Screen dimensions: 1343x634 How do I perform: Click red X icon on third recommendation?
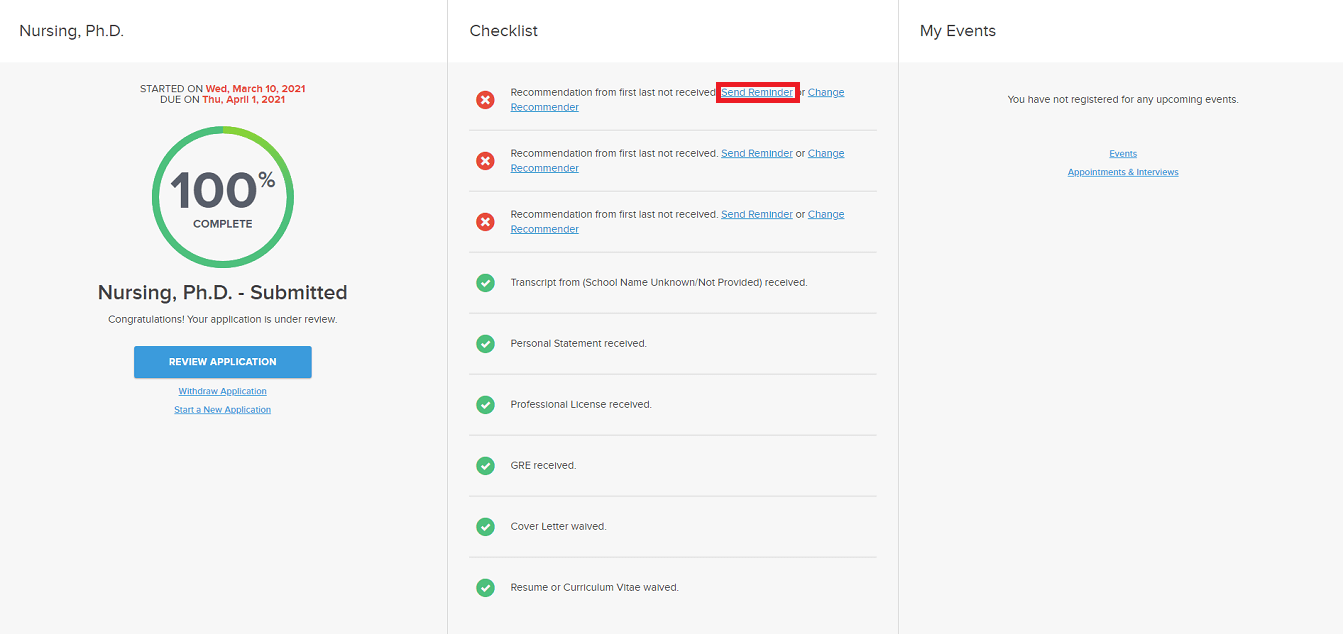coord(485,222)
